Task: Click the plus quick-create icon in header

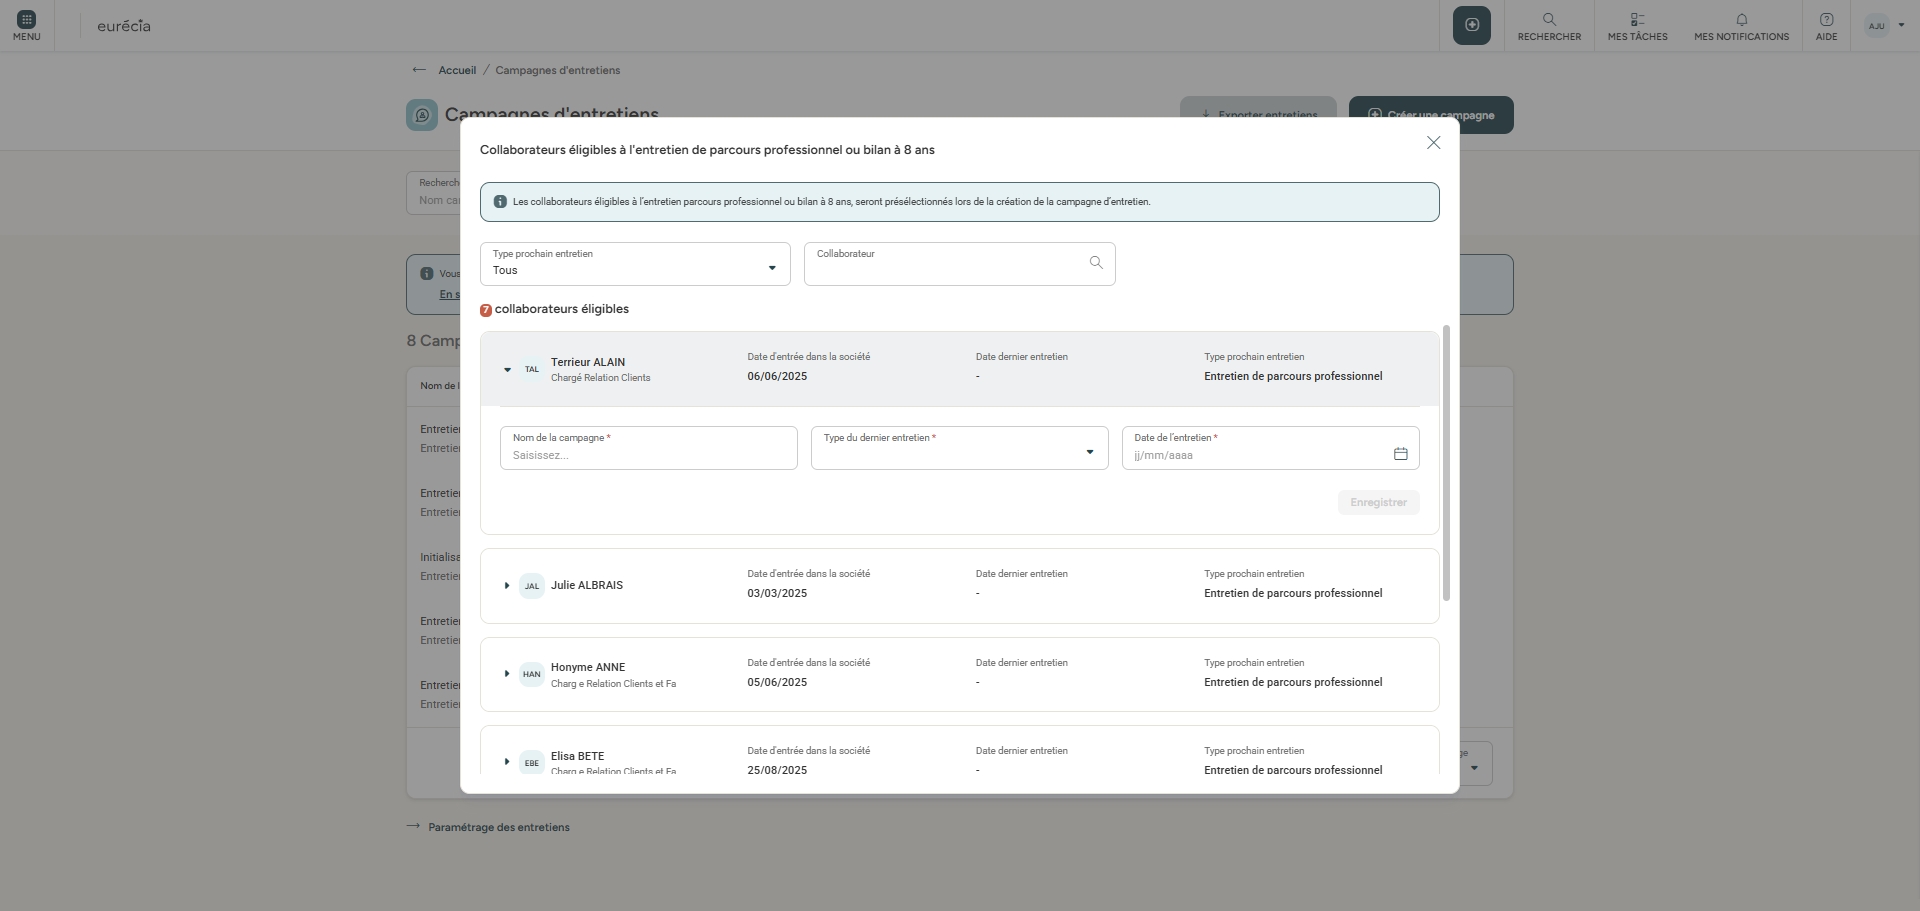Action: coord(1471,25)
